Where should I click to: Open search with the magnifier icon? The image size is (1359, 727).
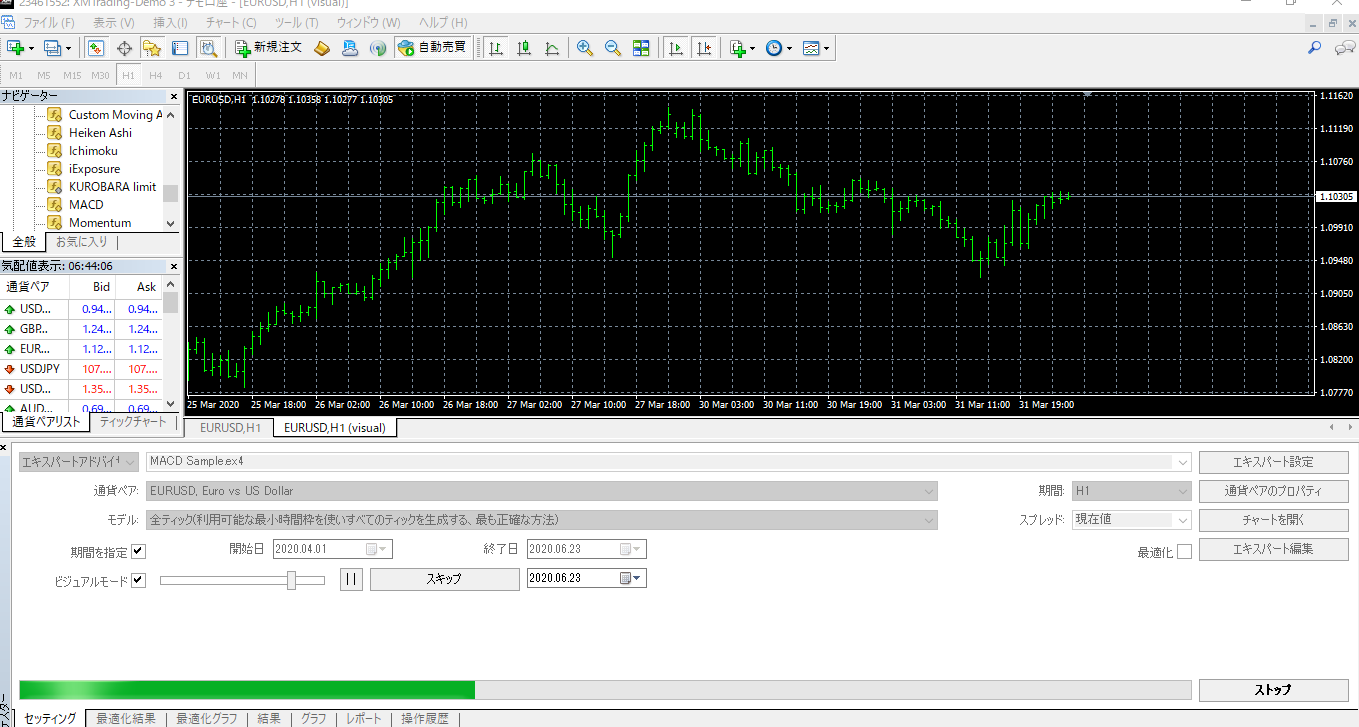coord(1315,47)
